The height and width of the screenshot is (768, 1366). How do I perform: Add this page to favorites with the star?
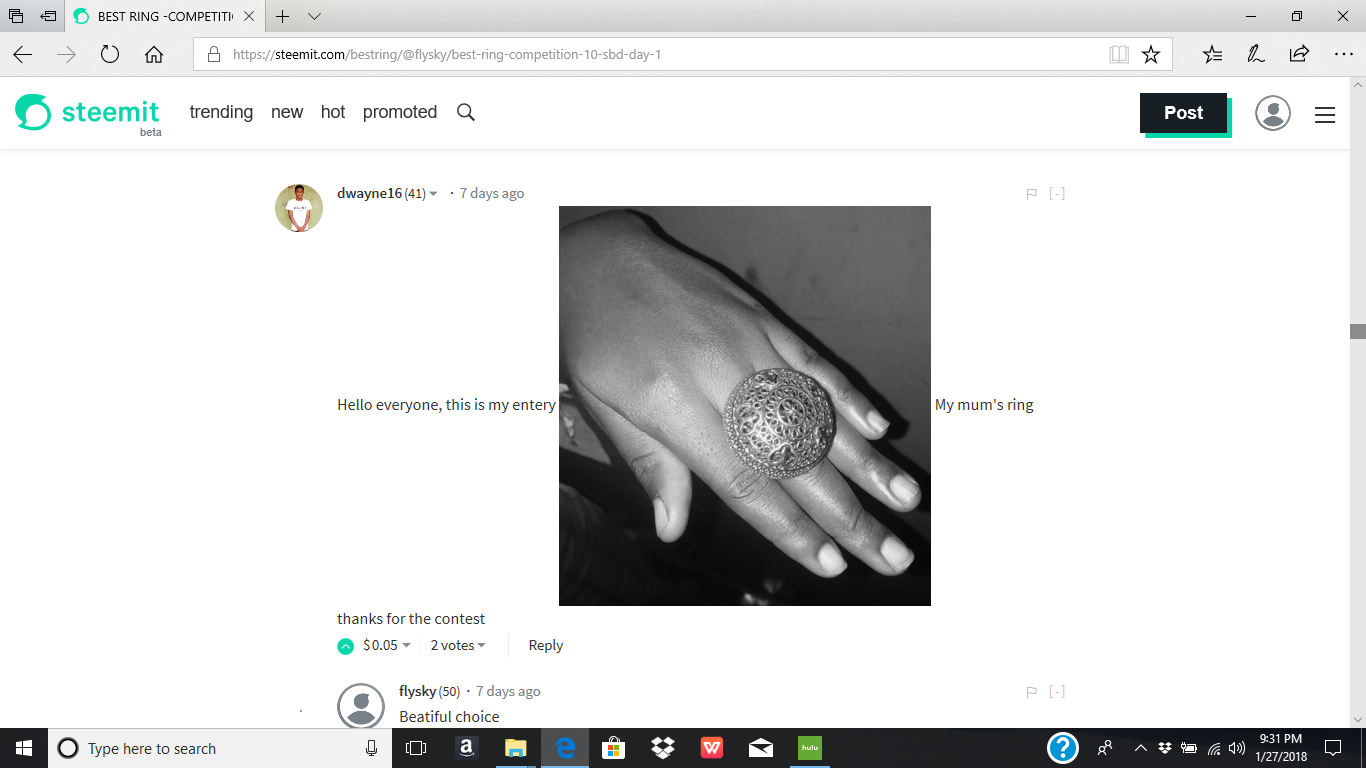tap(1152, 54)
